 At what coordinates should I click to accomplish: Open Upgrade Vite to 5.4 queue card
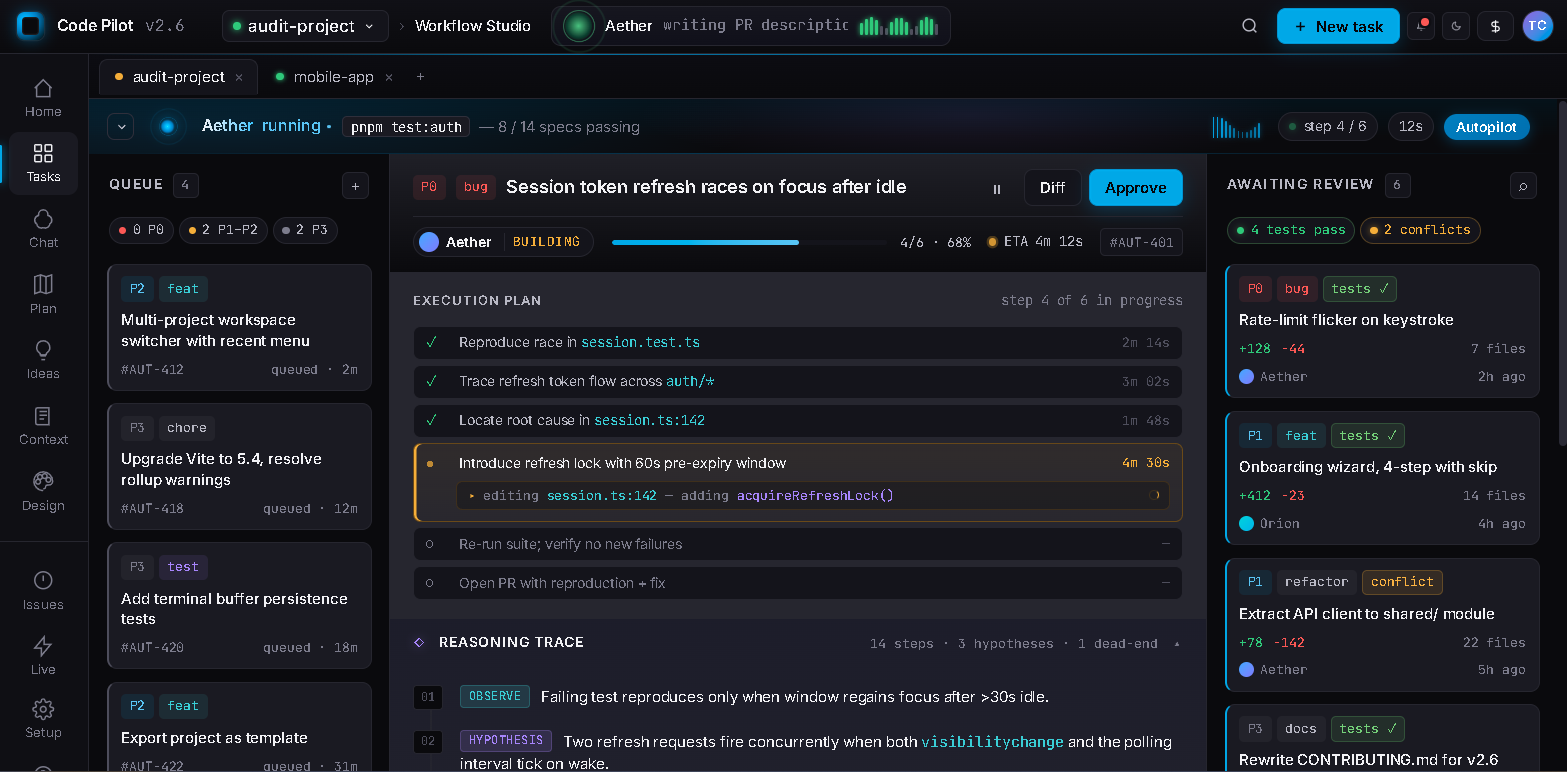pos(239,466)
